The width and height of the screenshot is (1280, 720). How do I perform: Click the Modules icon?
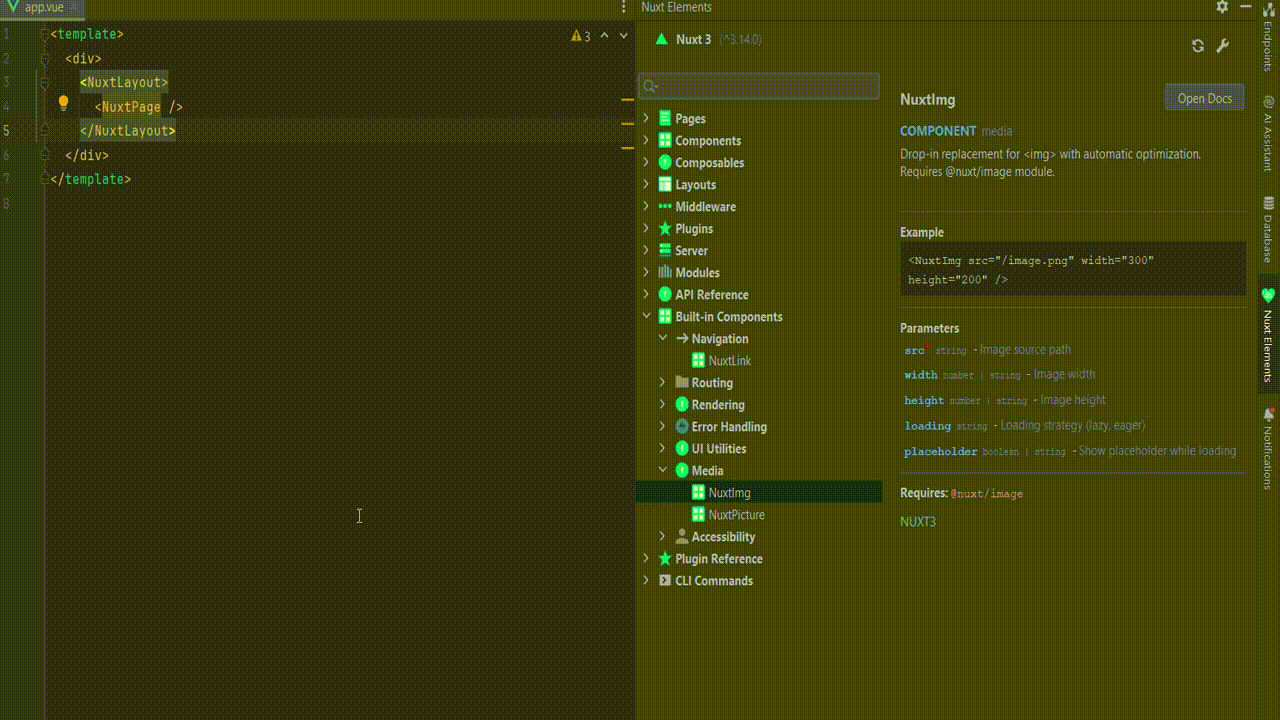(665, 272)
